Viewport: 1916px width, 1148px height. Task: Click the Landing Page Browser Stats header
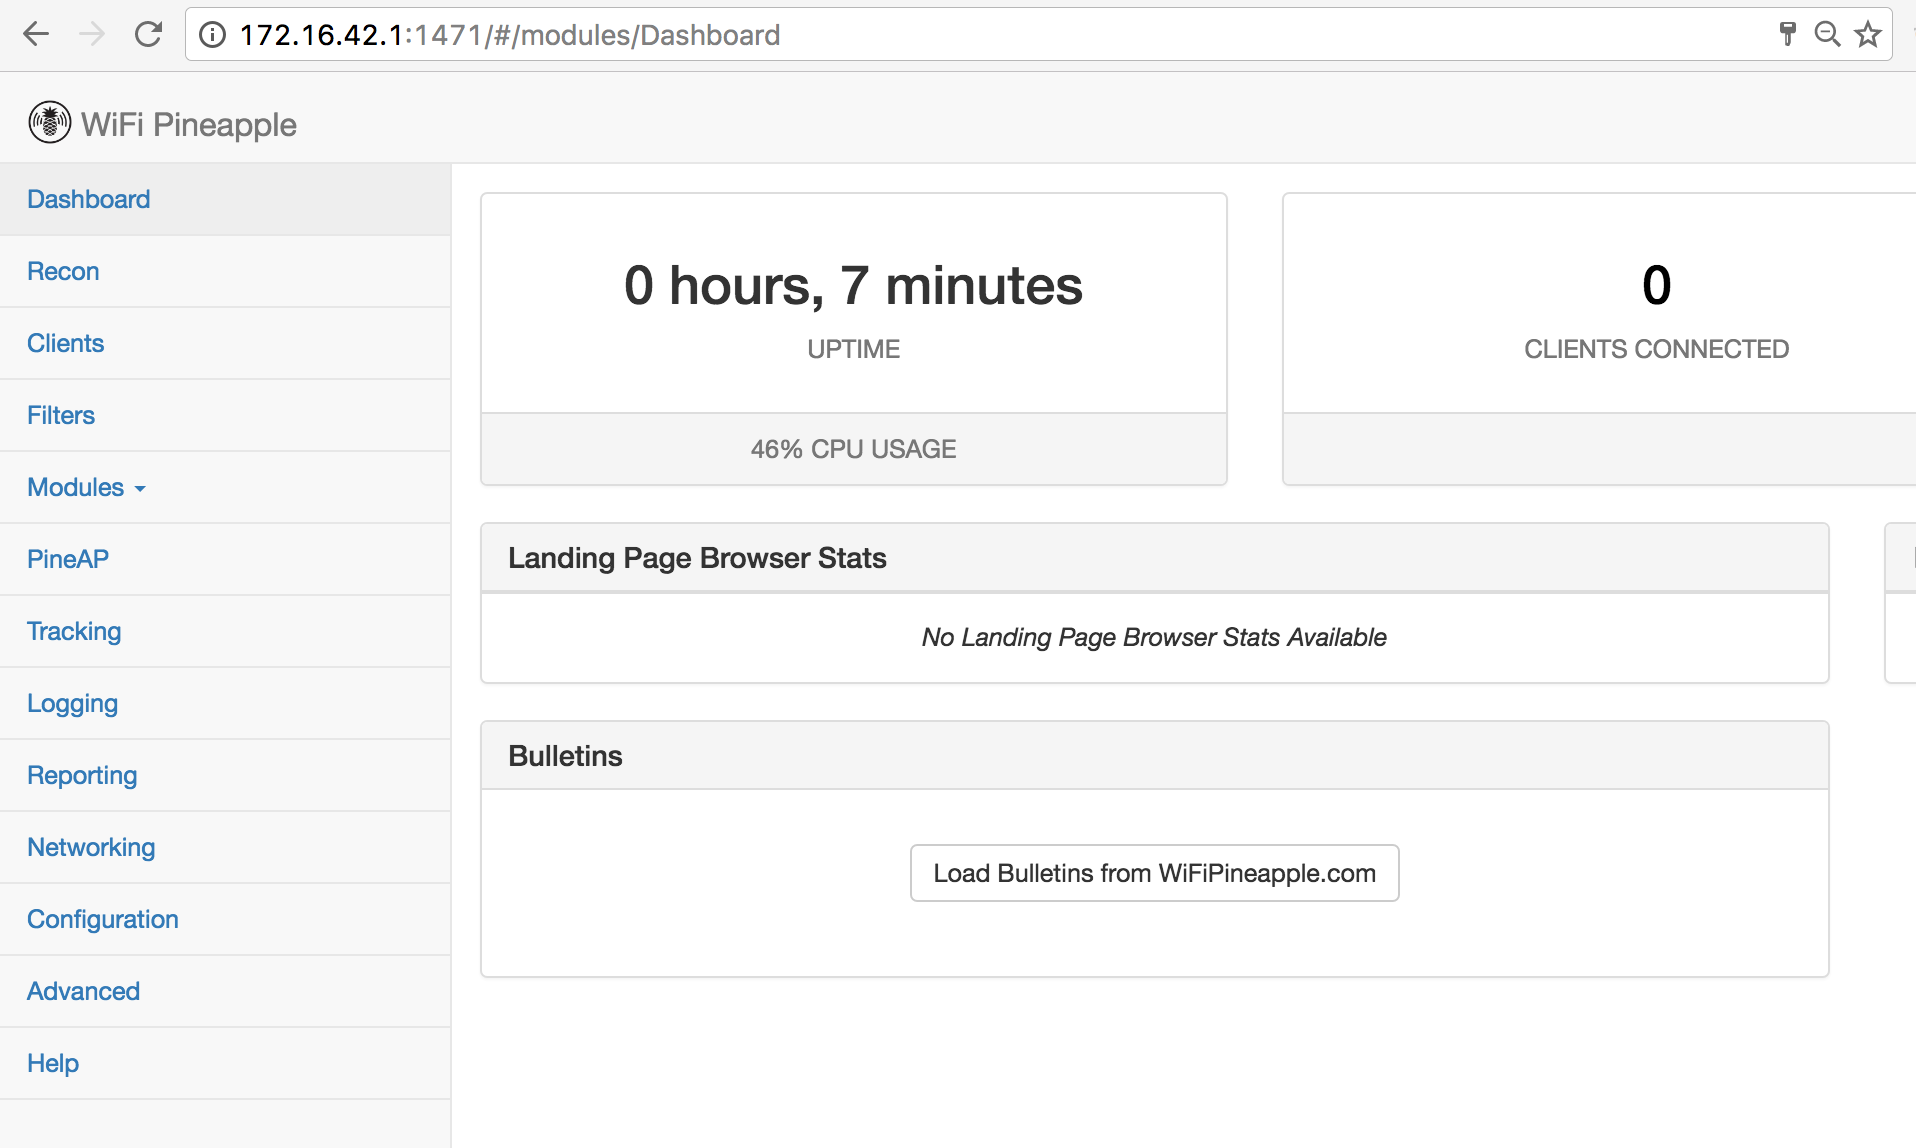[x=1154, y=558]
